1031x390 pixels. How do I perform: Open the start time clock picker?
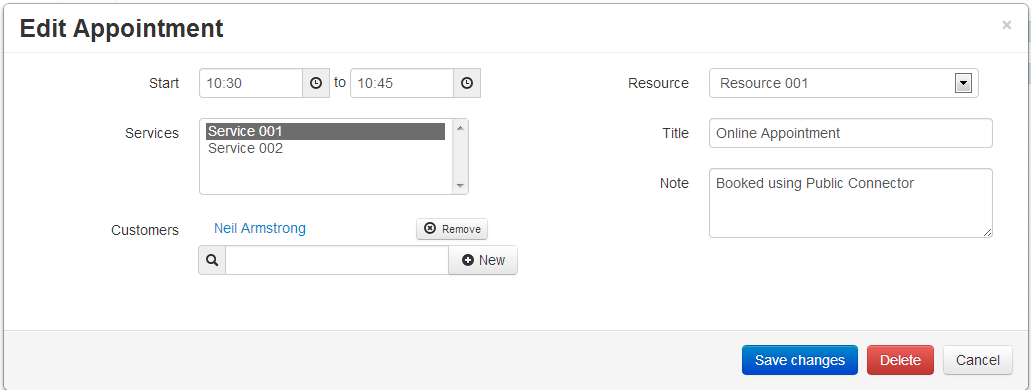click(316, 84)
